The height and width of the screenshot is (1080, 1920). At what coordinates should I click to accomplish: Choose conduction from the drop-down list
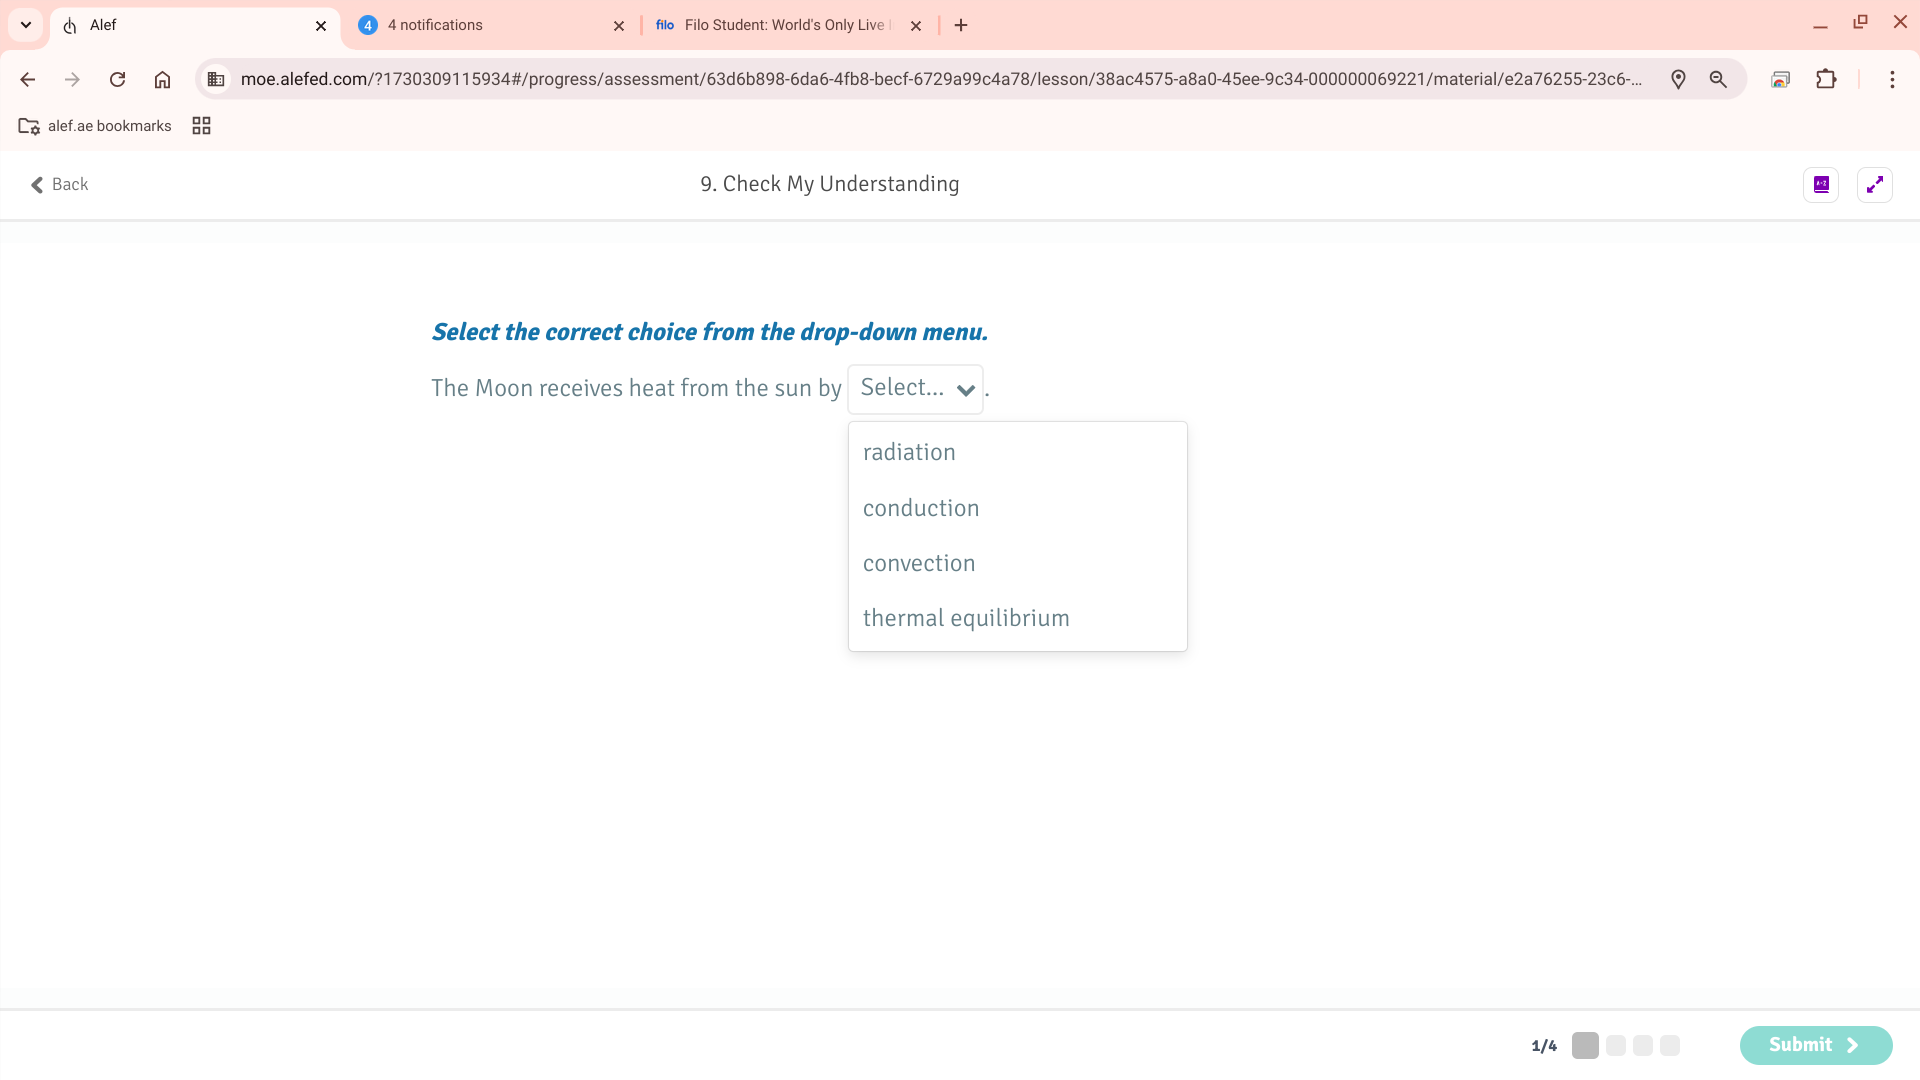[920, 508]
